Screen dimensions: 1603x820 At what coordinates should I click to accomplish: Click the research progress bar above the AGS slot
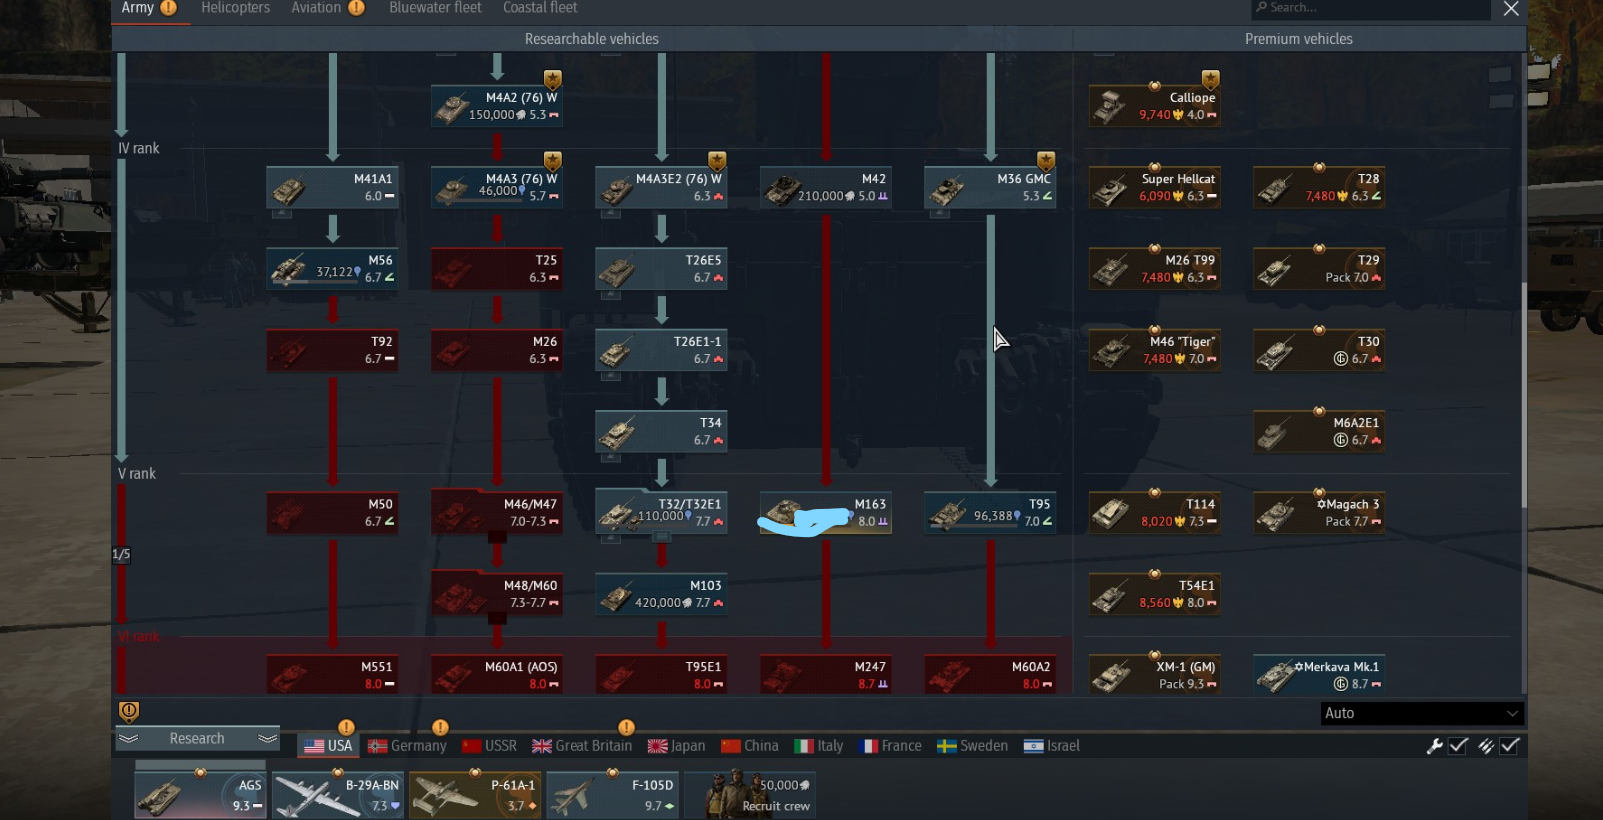pos(200,765)
